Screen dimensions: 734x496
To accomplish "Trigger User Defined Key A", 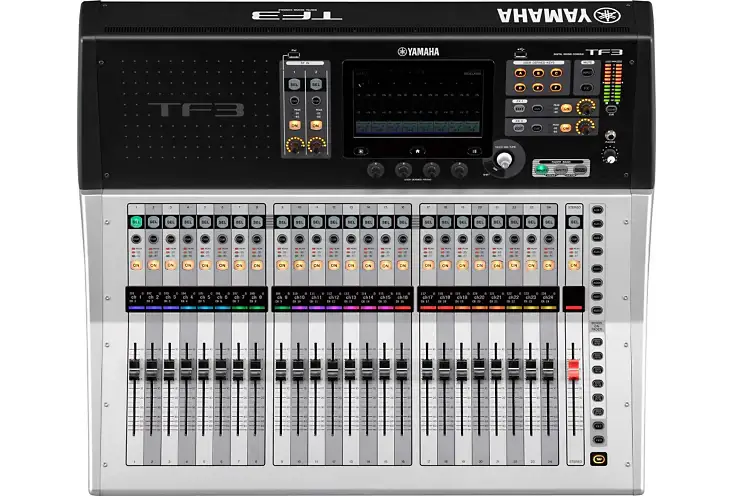I will (x=520, y=73).
